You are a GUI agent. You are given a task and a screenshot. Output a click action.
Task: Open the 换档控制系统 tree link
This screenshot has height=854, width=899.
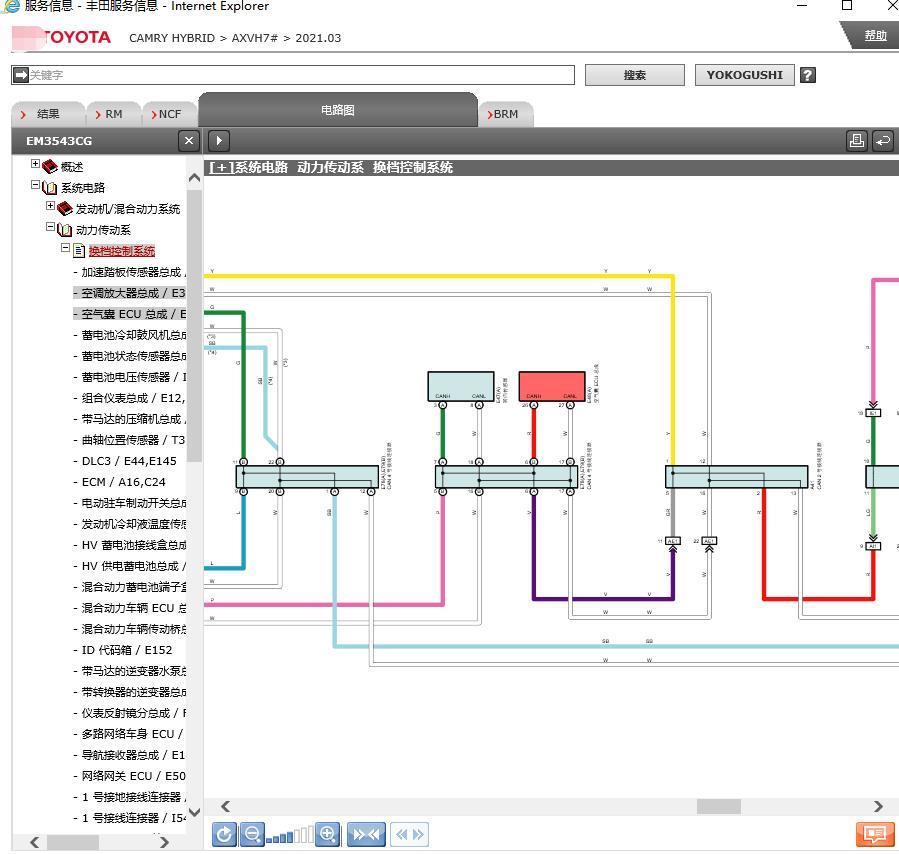[122, 251]
